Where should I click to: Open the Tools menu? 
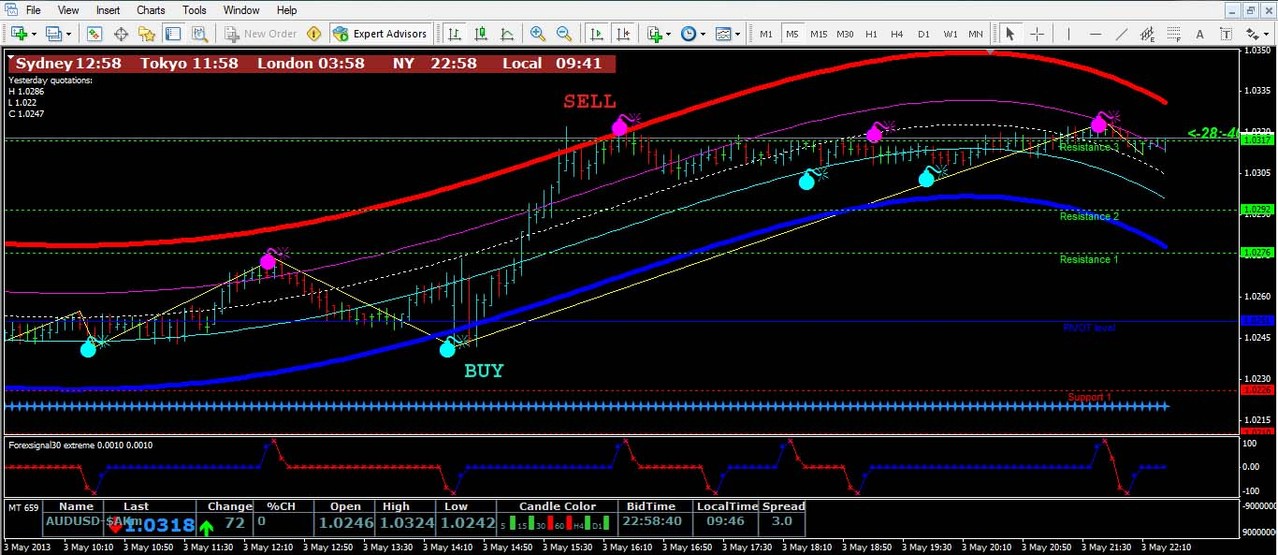pyautogui.click(x=194, y=10)
